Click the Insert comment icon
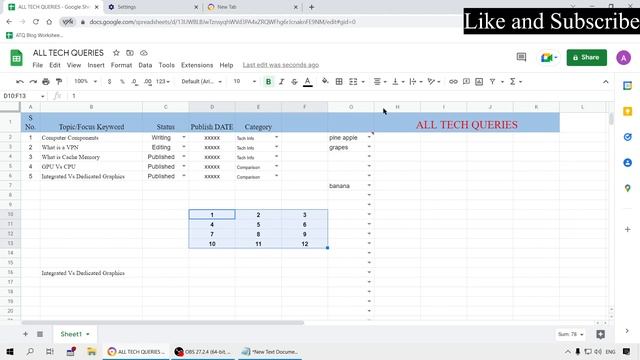 click(466, 82)
